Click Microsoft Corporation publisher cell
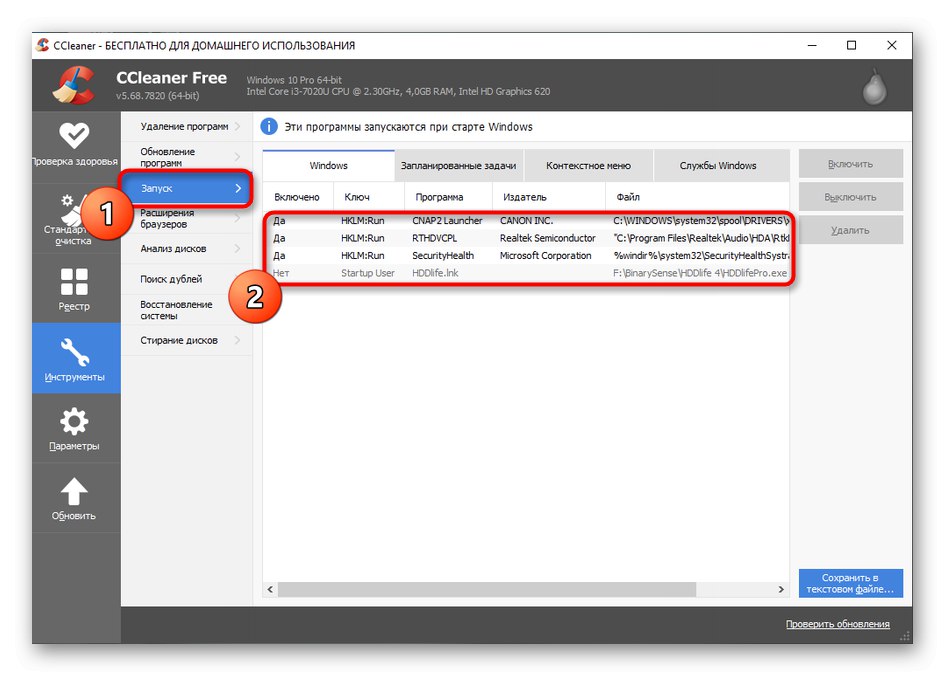945x676 pixels. [x=545, y=255]
